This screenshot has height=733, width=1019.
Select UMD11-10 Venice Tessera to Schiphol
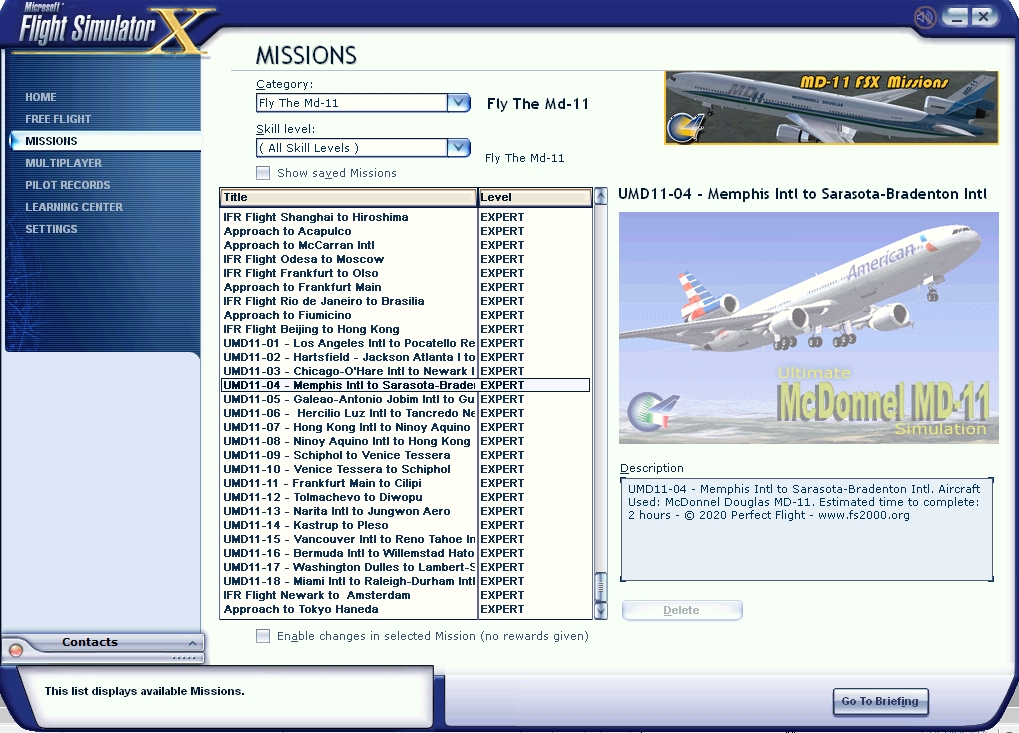(x=406, y=469)
